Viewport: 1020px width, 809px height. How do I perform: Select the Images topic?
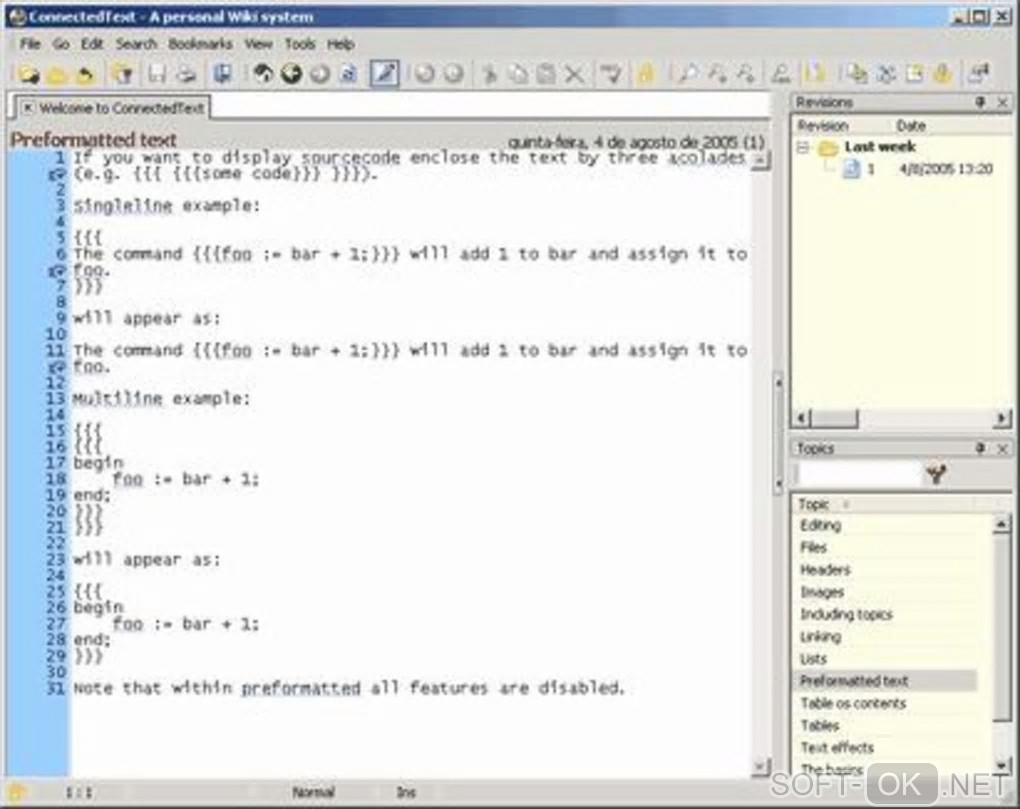[822, 592]
